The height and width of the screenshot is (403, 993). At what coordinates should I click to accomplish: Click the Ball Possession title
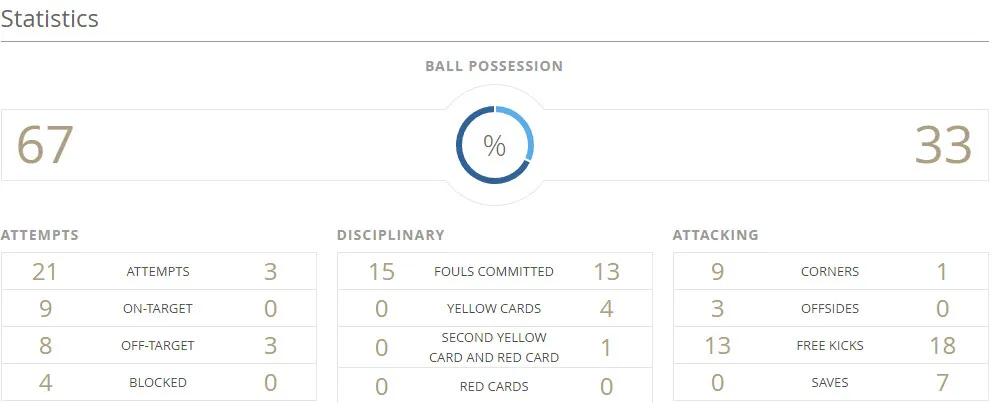click(x=494, y=66)
